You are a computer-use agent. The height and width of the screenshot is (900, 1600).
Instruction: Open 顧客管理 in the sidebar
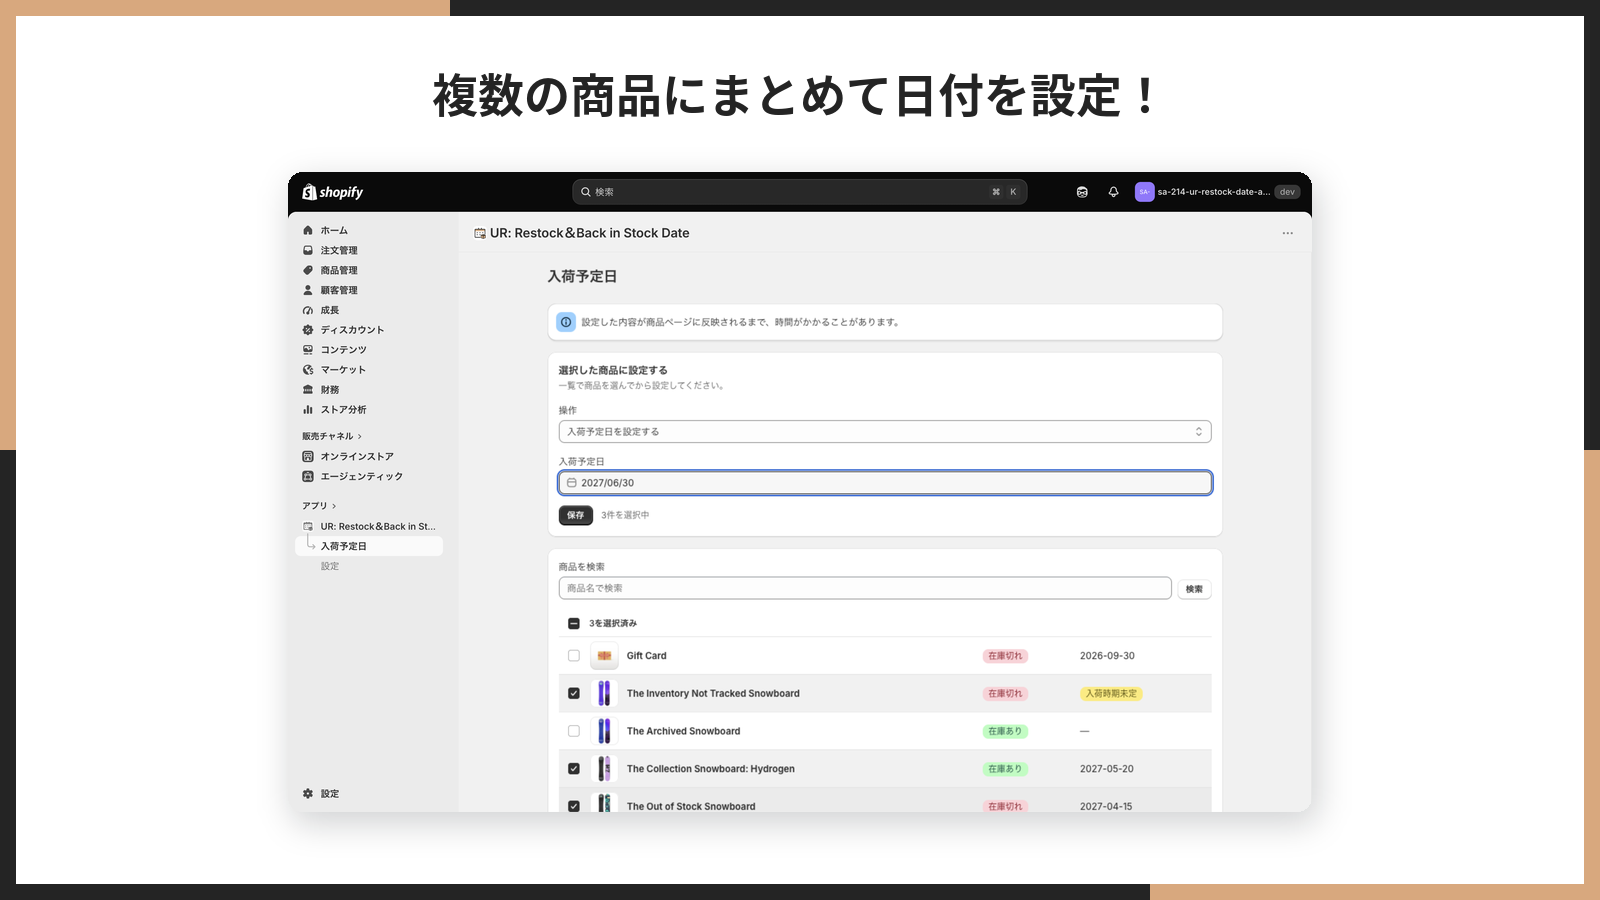point(339,290)
